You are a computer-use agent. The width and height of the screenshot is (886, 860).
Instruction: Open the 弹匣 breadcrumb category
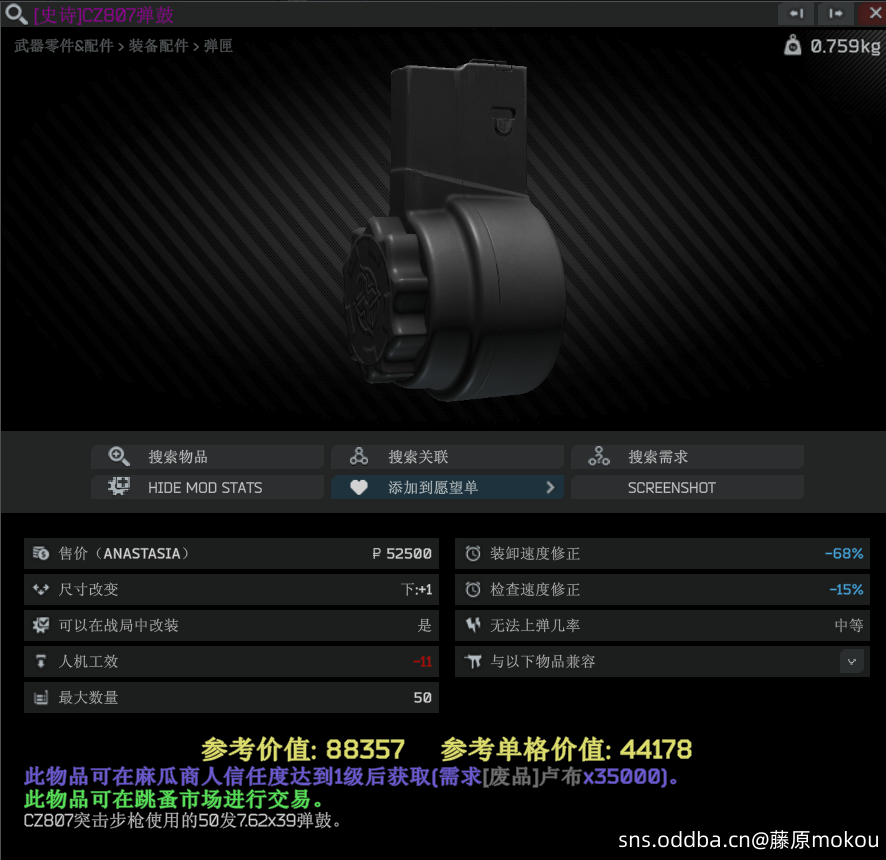(218, 46)
